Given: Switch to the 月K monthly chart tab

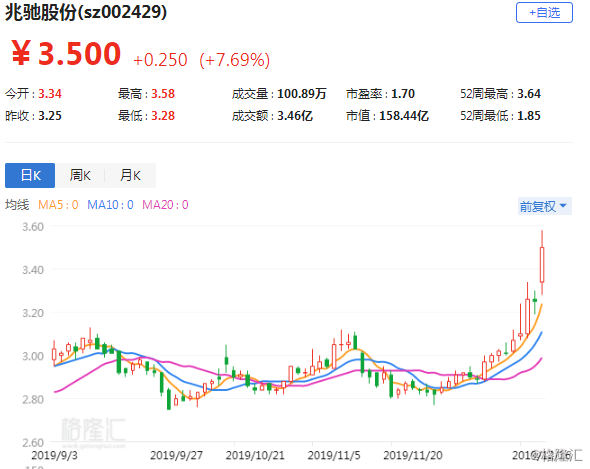Looking at the screenshot, I should [x=130, y=175].
